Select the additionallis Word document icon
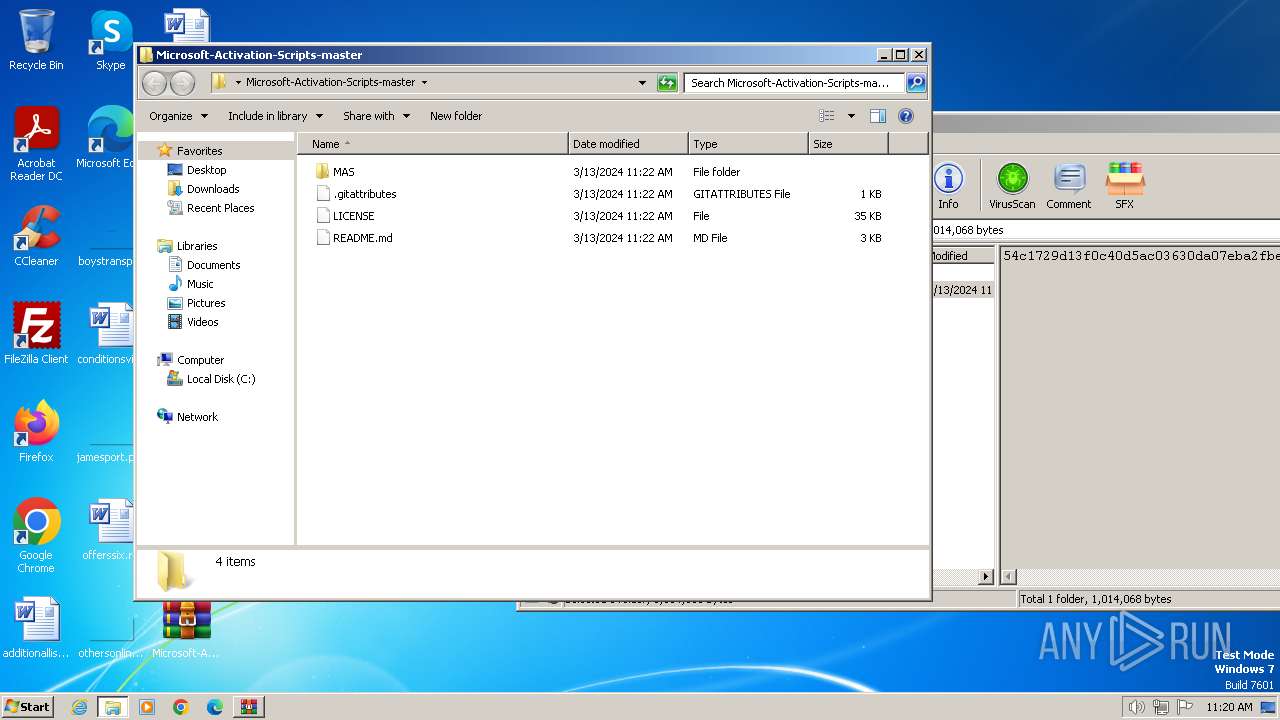The width and height of the screenshot is (1280, 720). [36, 628]
